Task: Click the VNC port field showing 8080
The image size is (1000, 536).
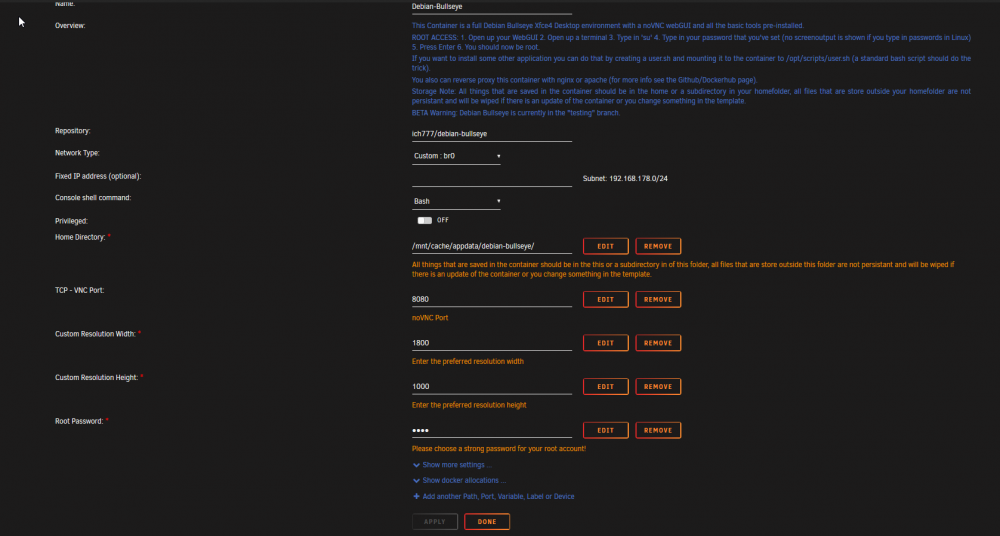Action: pos(492,299)
